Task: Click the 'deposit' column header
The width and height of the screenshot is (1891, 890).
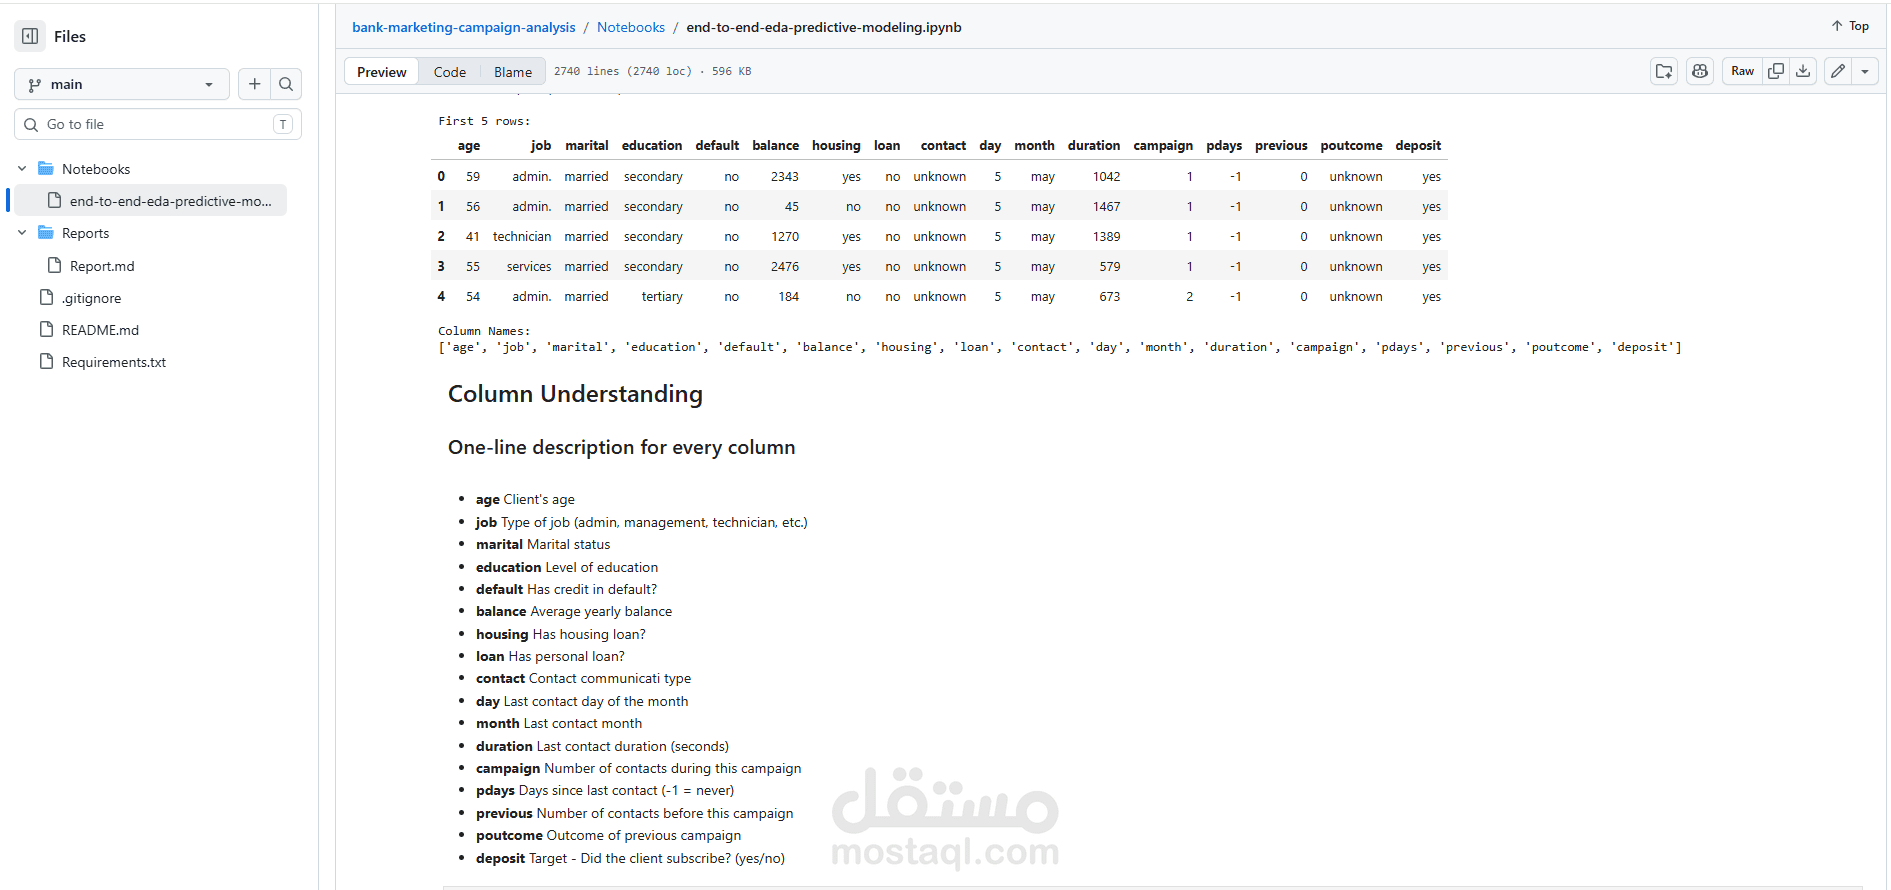Action: (1418, 145)
